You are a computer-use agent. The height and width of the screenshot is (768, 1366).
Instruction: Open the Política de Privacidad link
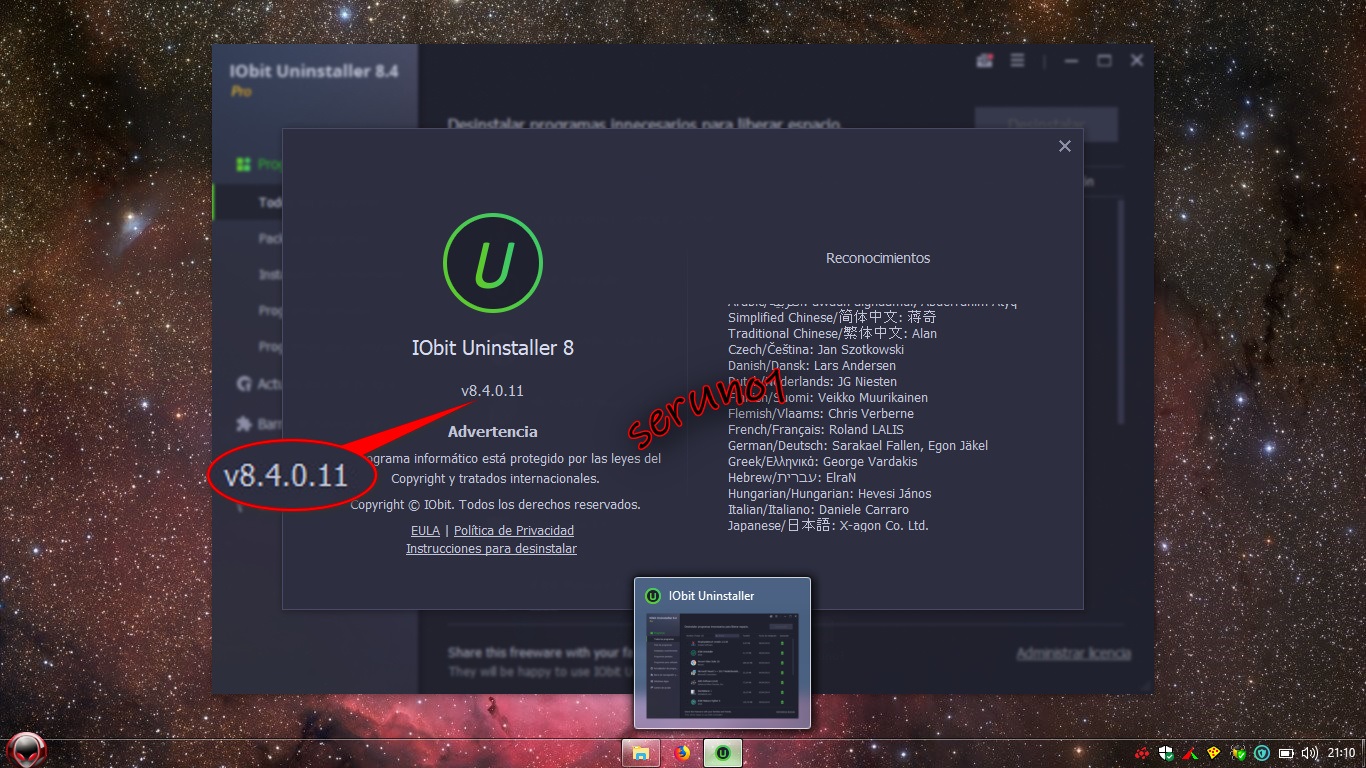(x=514, y=531)
